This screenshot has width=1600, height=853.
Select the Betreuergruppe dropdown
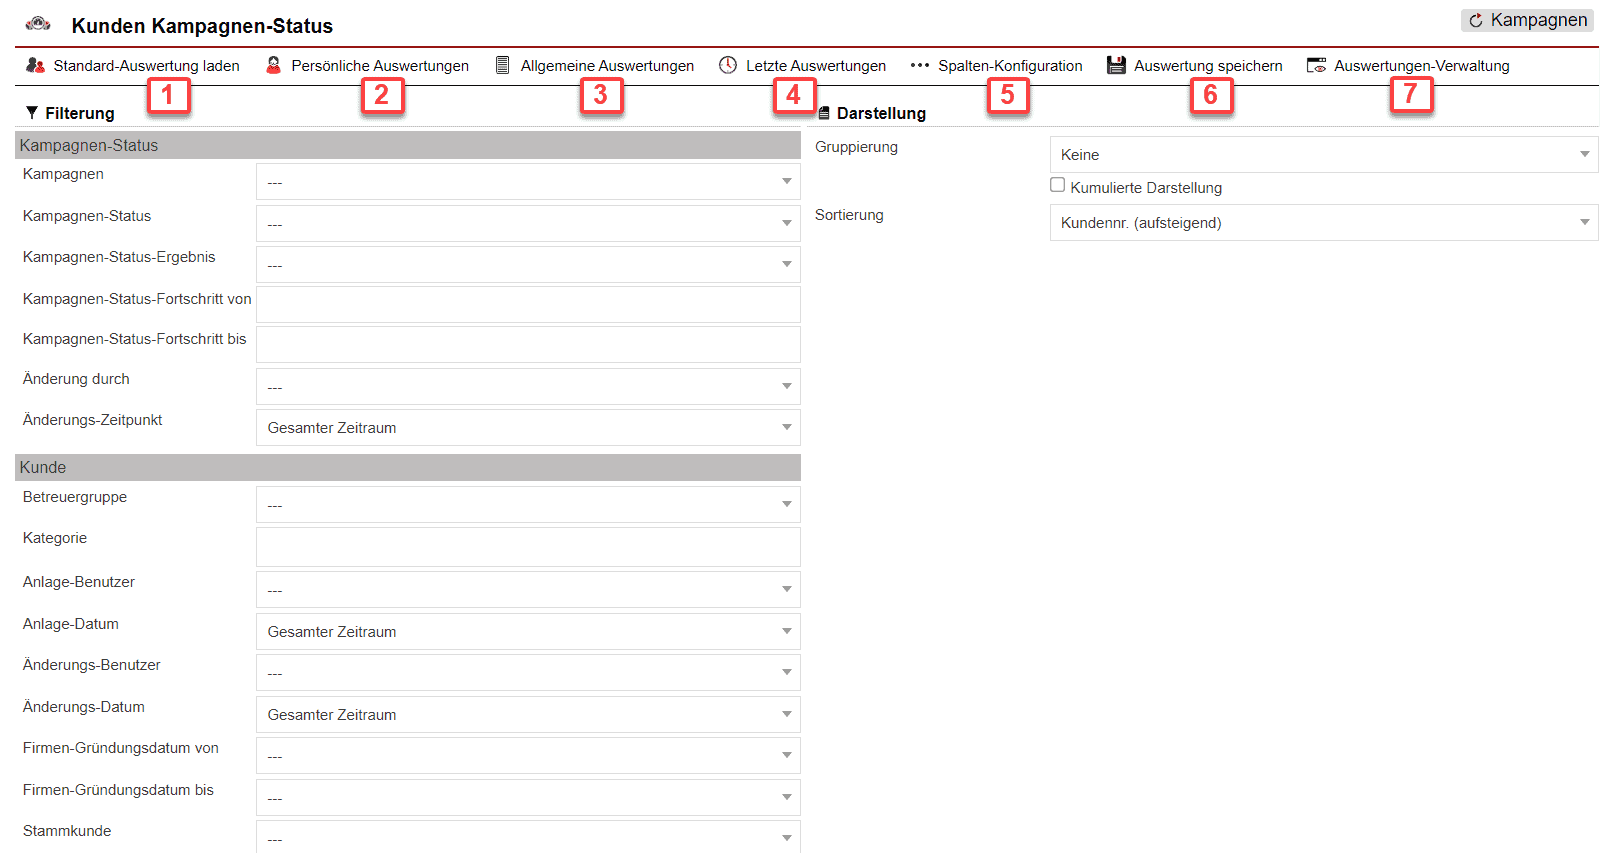tap(528, 505)
